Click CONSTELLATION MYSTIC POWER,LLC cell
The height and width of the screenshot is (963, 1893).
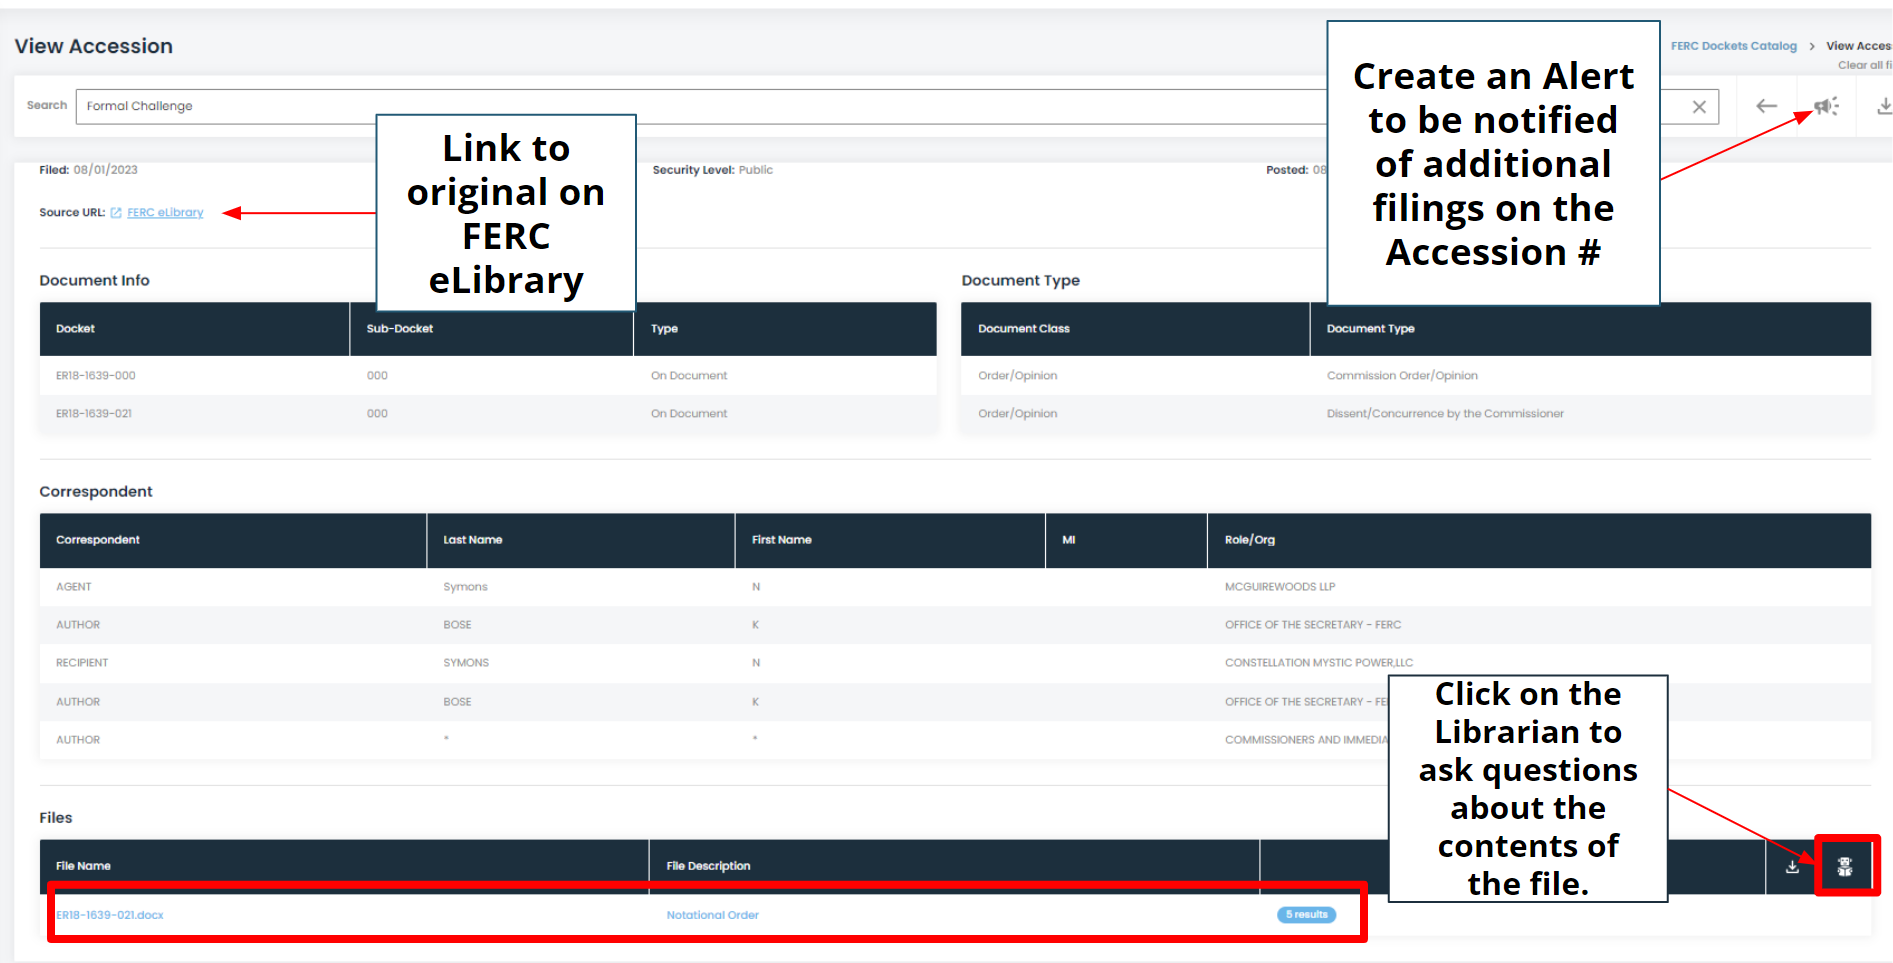tap(1319, 663)
